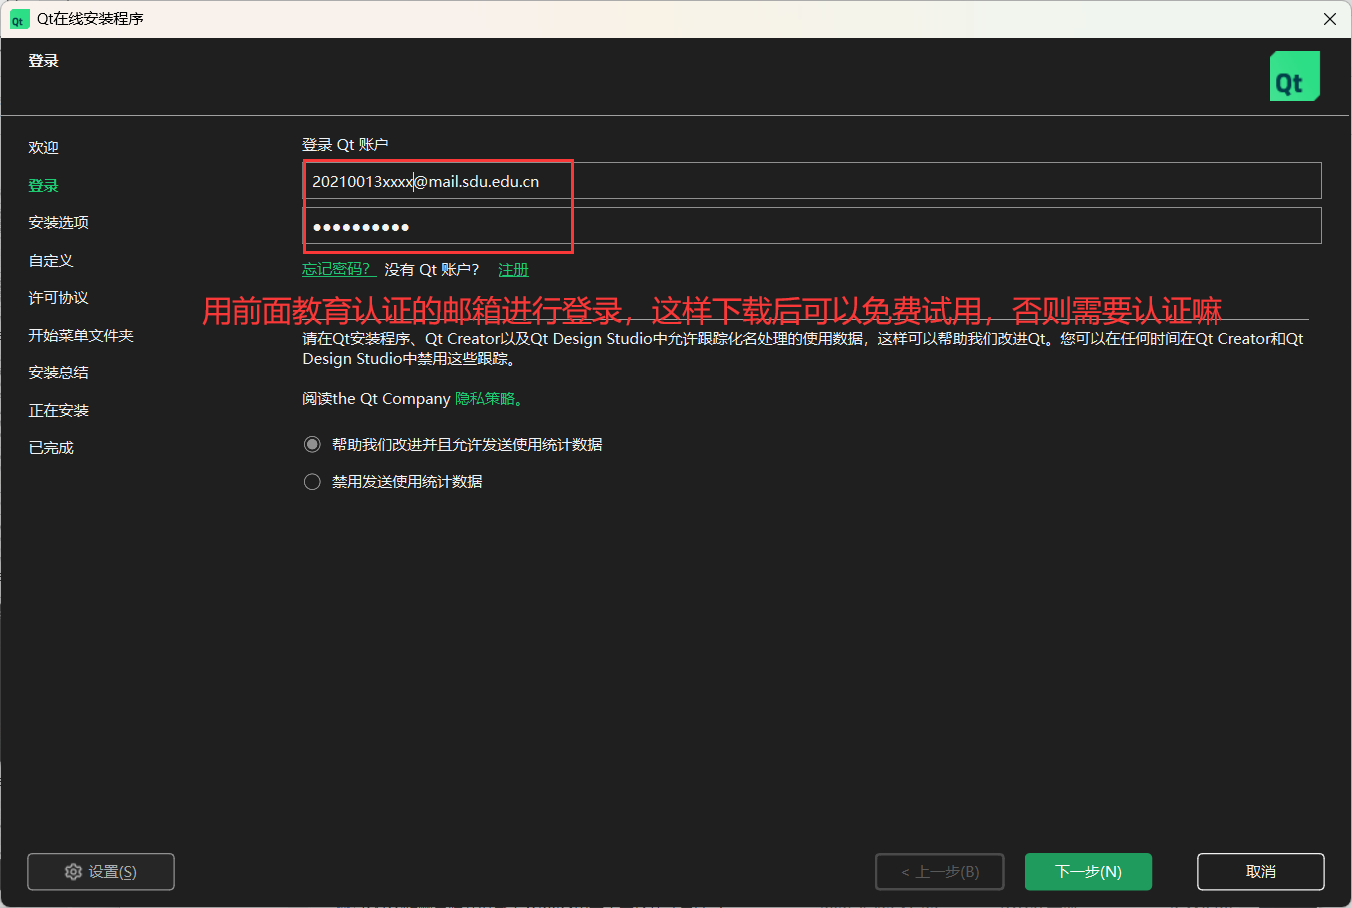The height and width of the screenshot is (908, 1352).
Task: Enable the 禁用发送使用统计数据 option
Action: (312, 481)
